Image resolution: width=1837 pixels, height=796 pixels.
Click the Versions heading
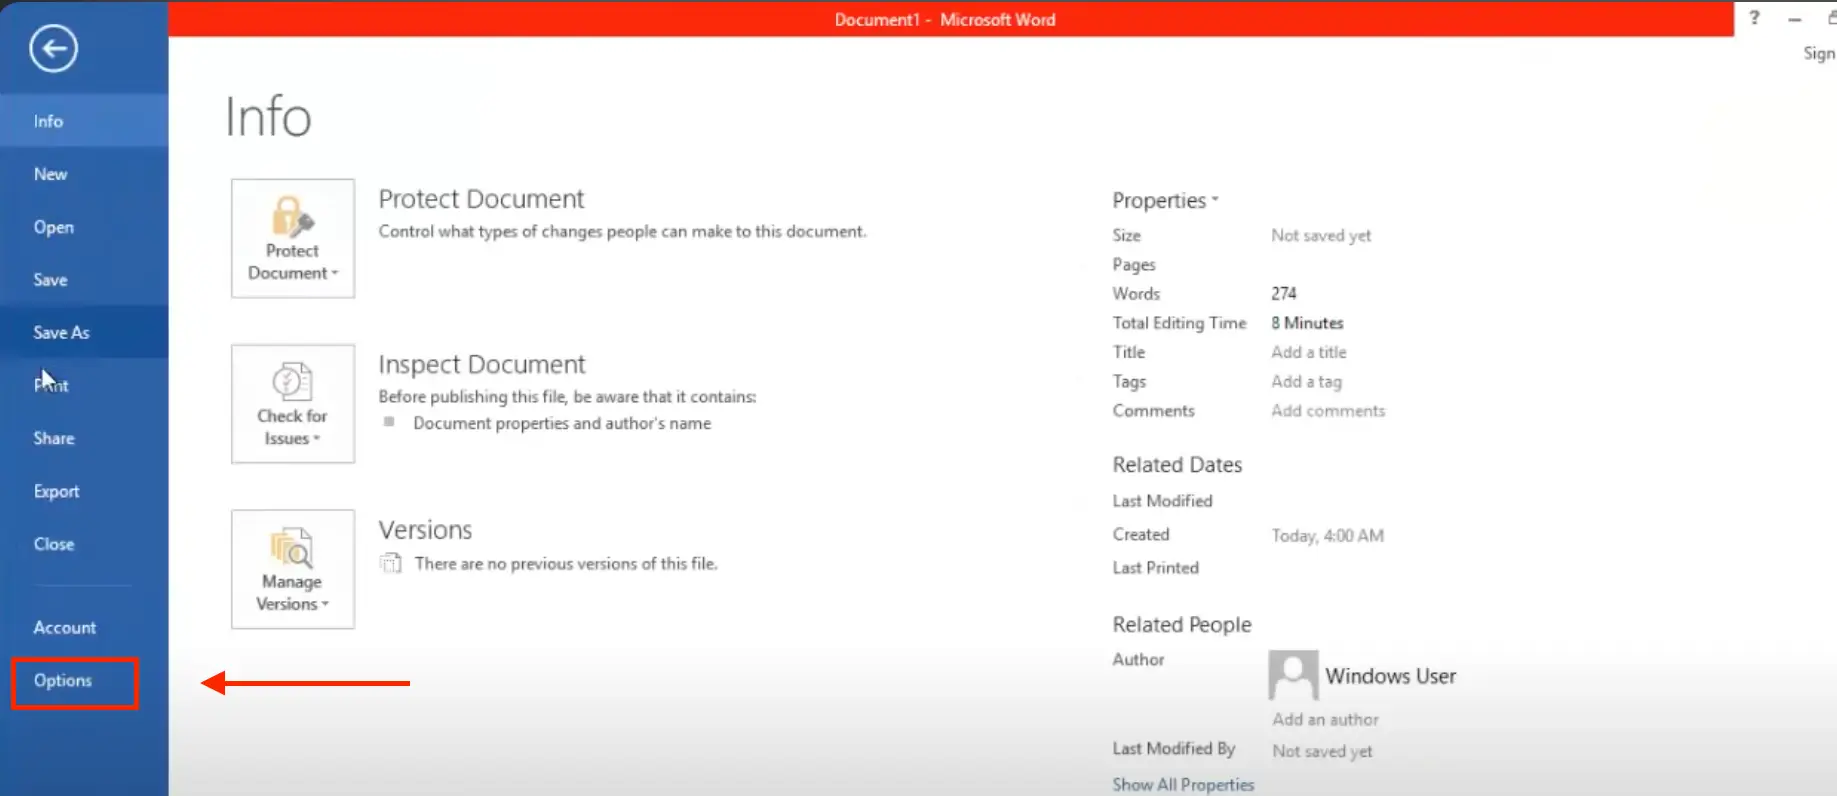pos(425,530)
